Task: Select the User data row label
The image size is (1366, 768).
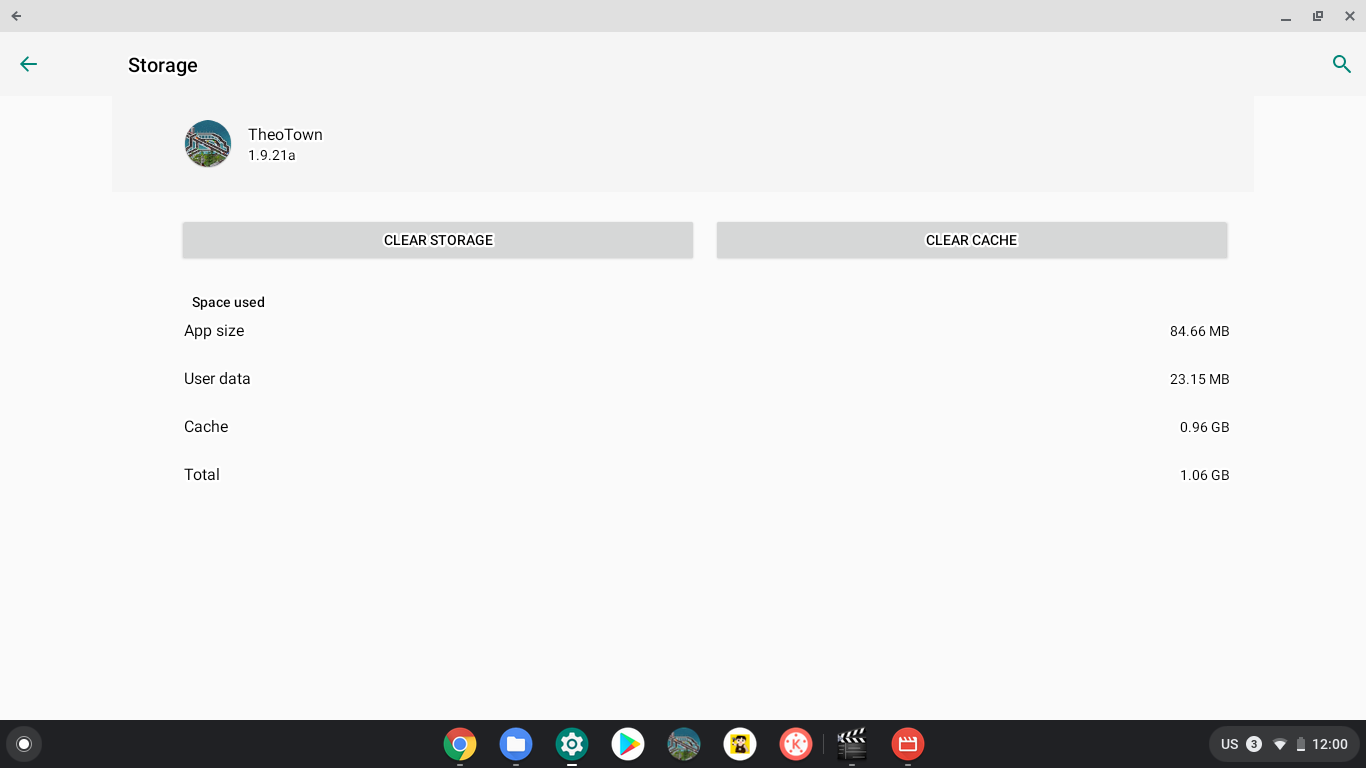Action: click(217, 379)
